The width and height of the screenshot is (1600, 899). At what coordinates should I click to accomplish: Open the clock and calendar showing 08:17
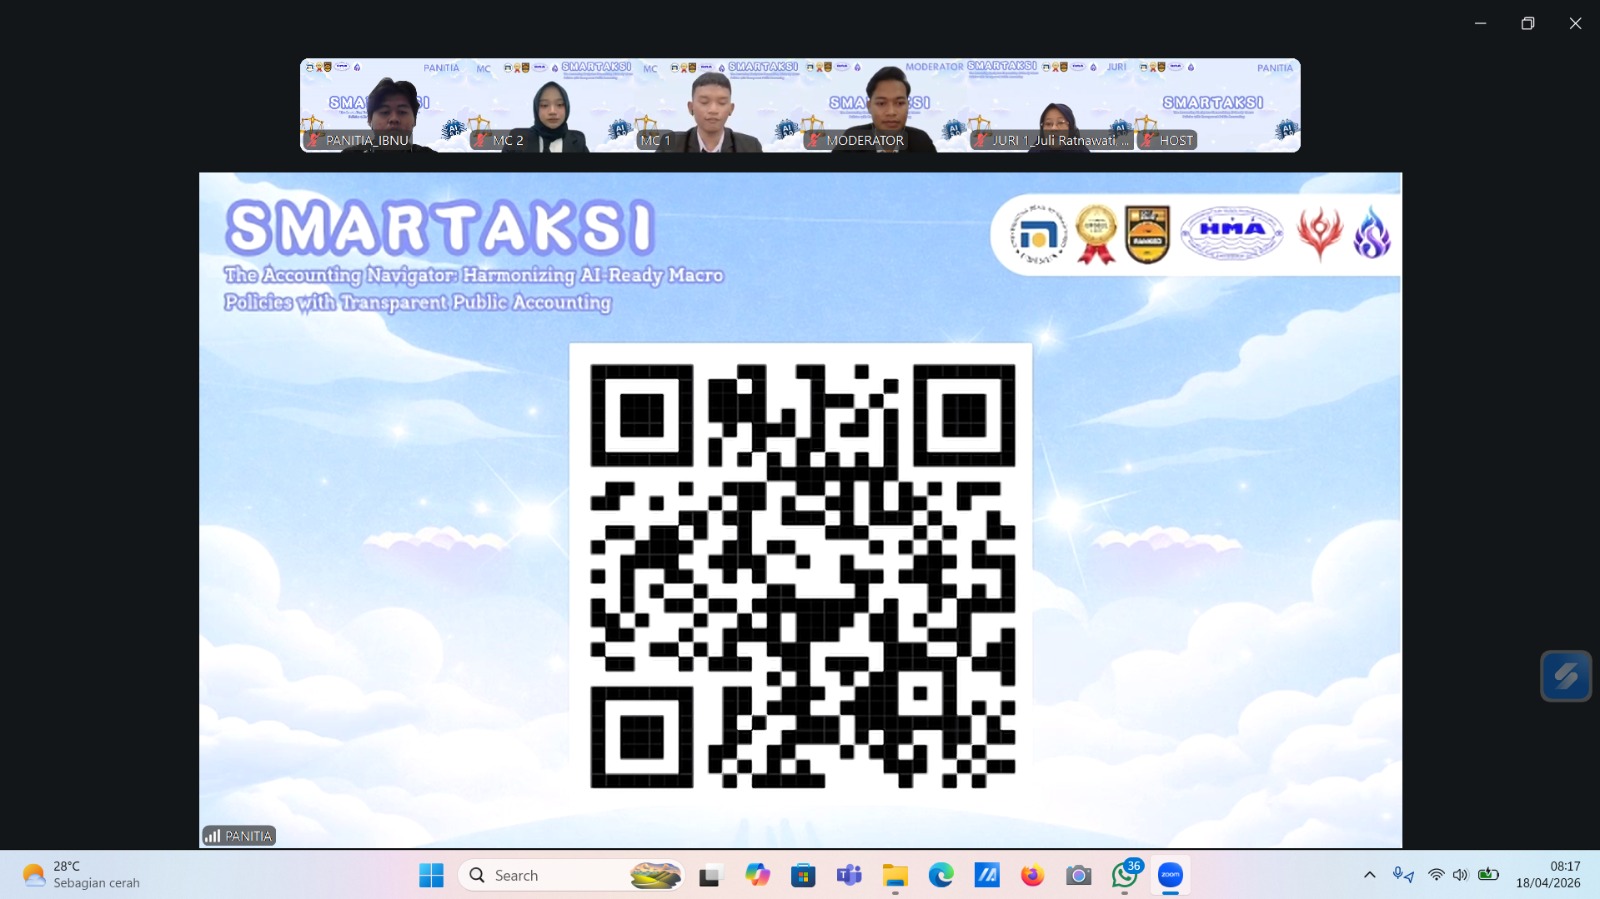click(x=1548, y=875)
